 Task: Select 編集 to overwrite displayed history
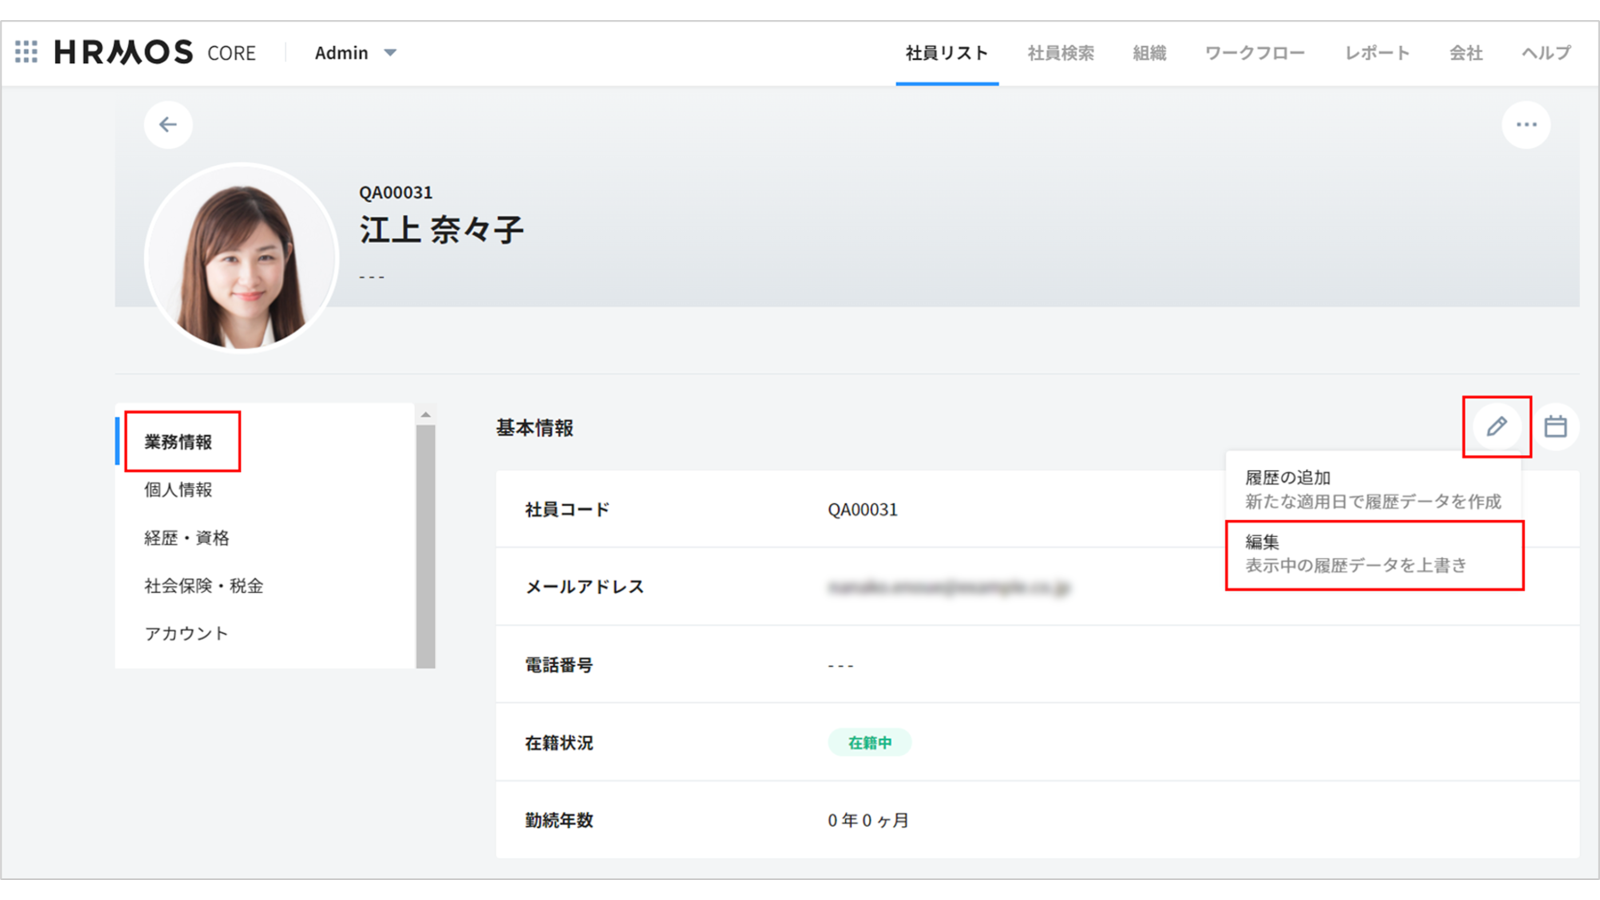click(x=1372, y=554)
